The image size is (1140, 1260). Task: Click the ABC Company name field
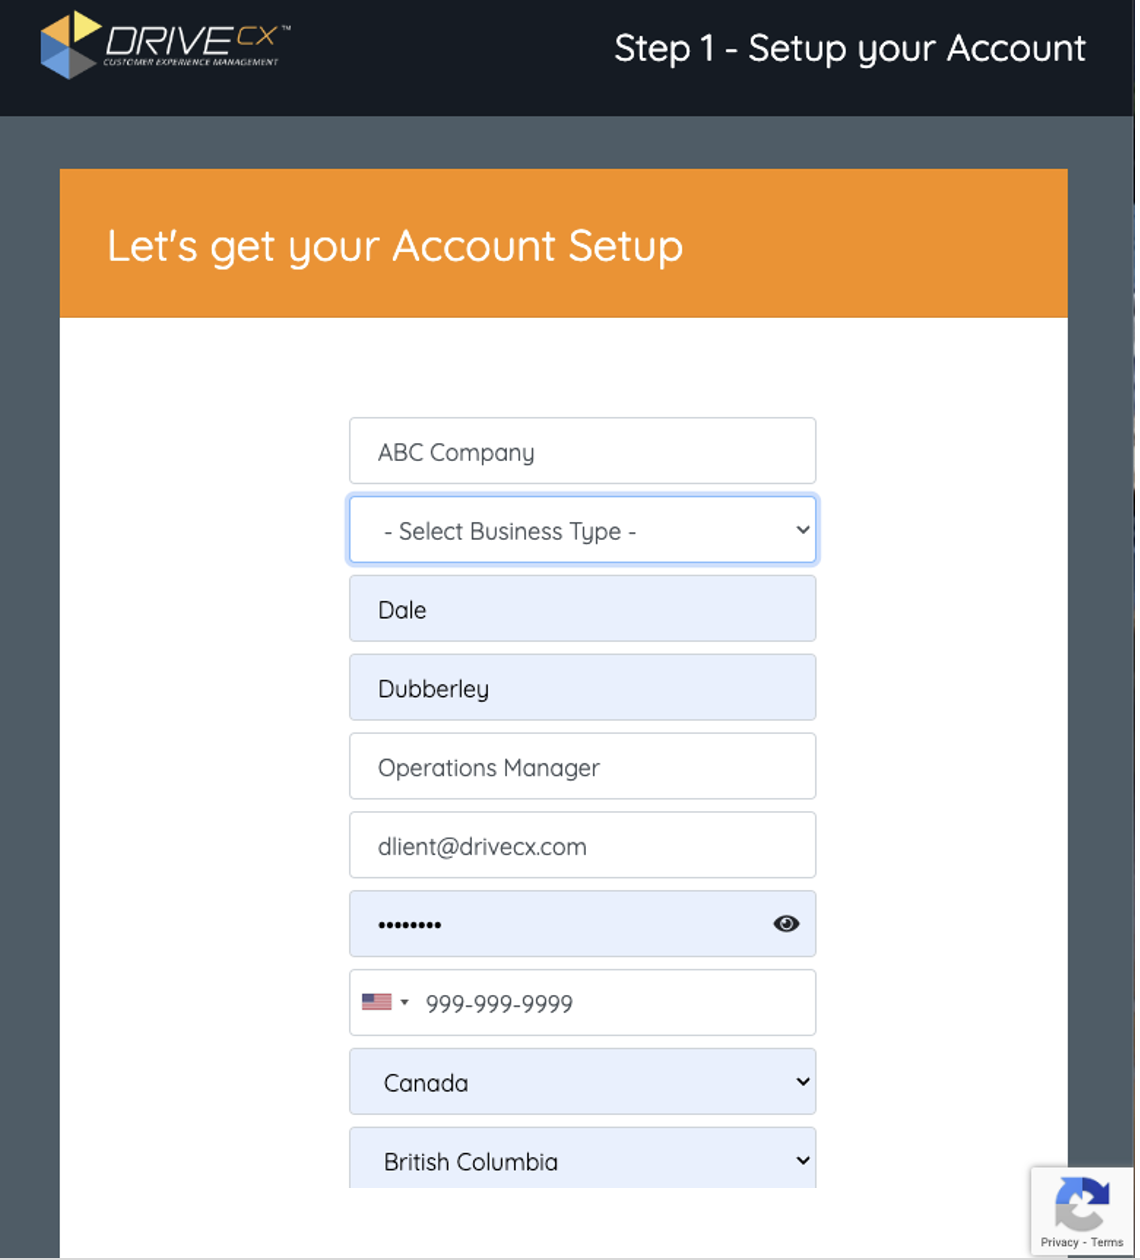[582, 452]
